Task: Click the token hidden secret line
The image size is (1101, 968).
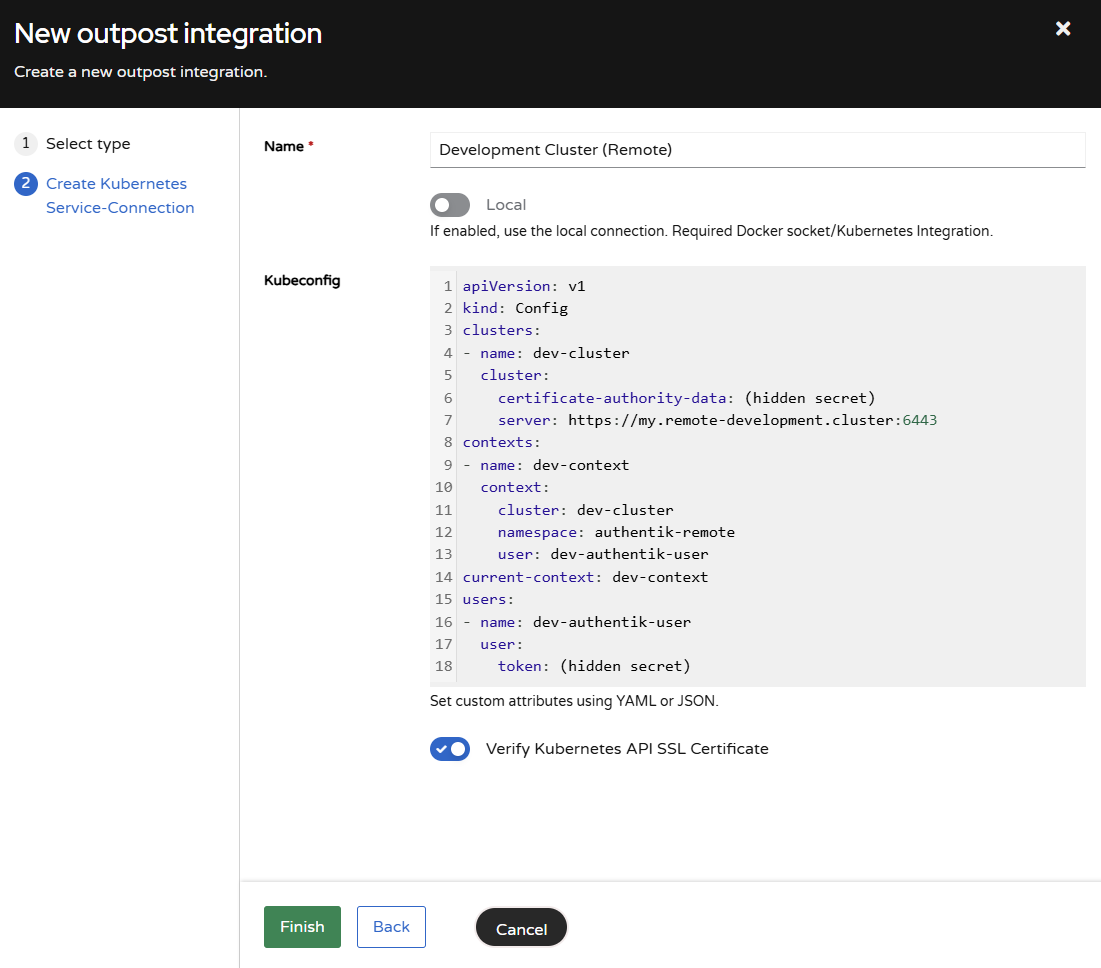Action: pos(594,666)
